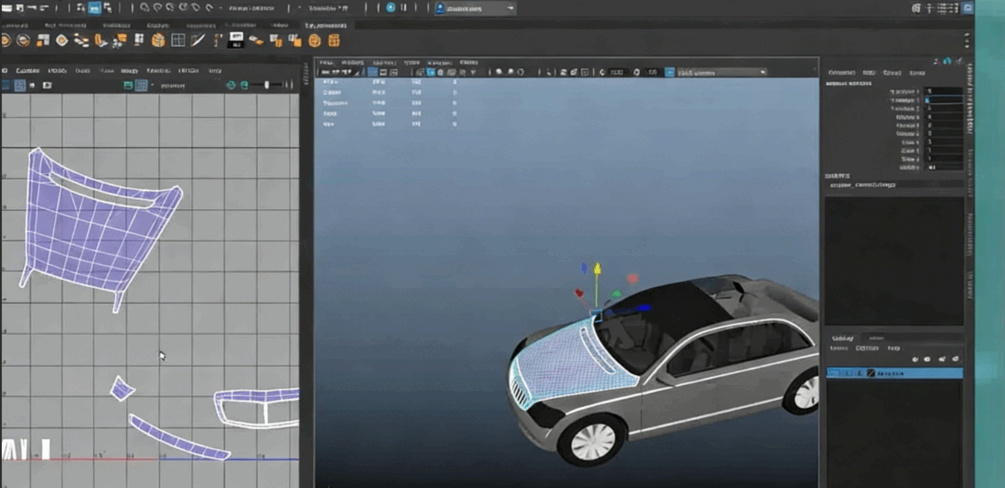Switch to the Display tab in layer editor
The height and width of the screenshot is (488, 1005).
click(x=842, y=338)
